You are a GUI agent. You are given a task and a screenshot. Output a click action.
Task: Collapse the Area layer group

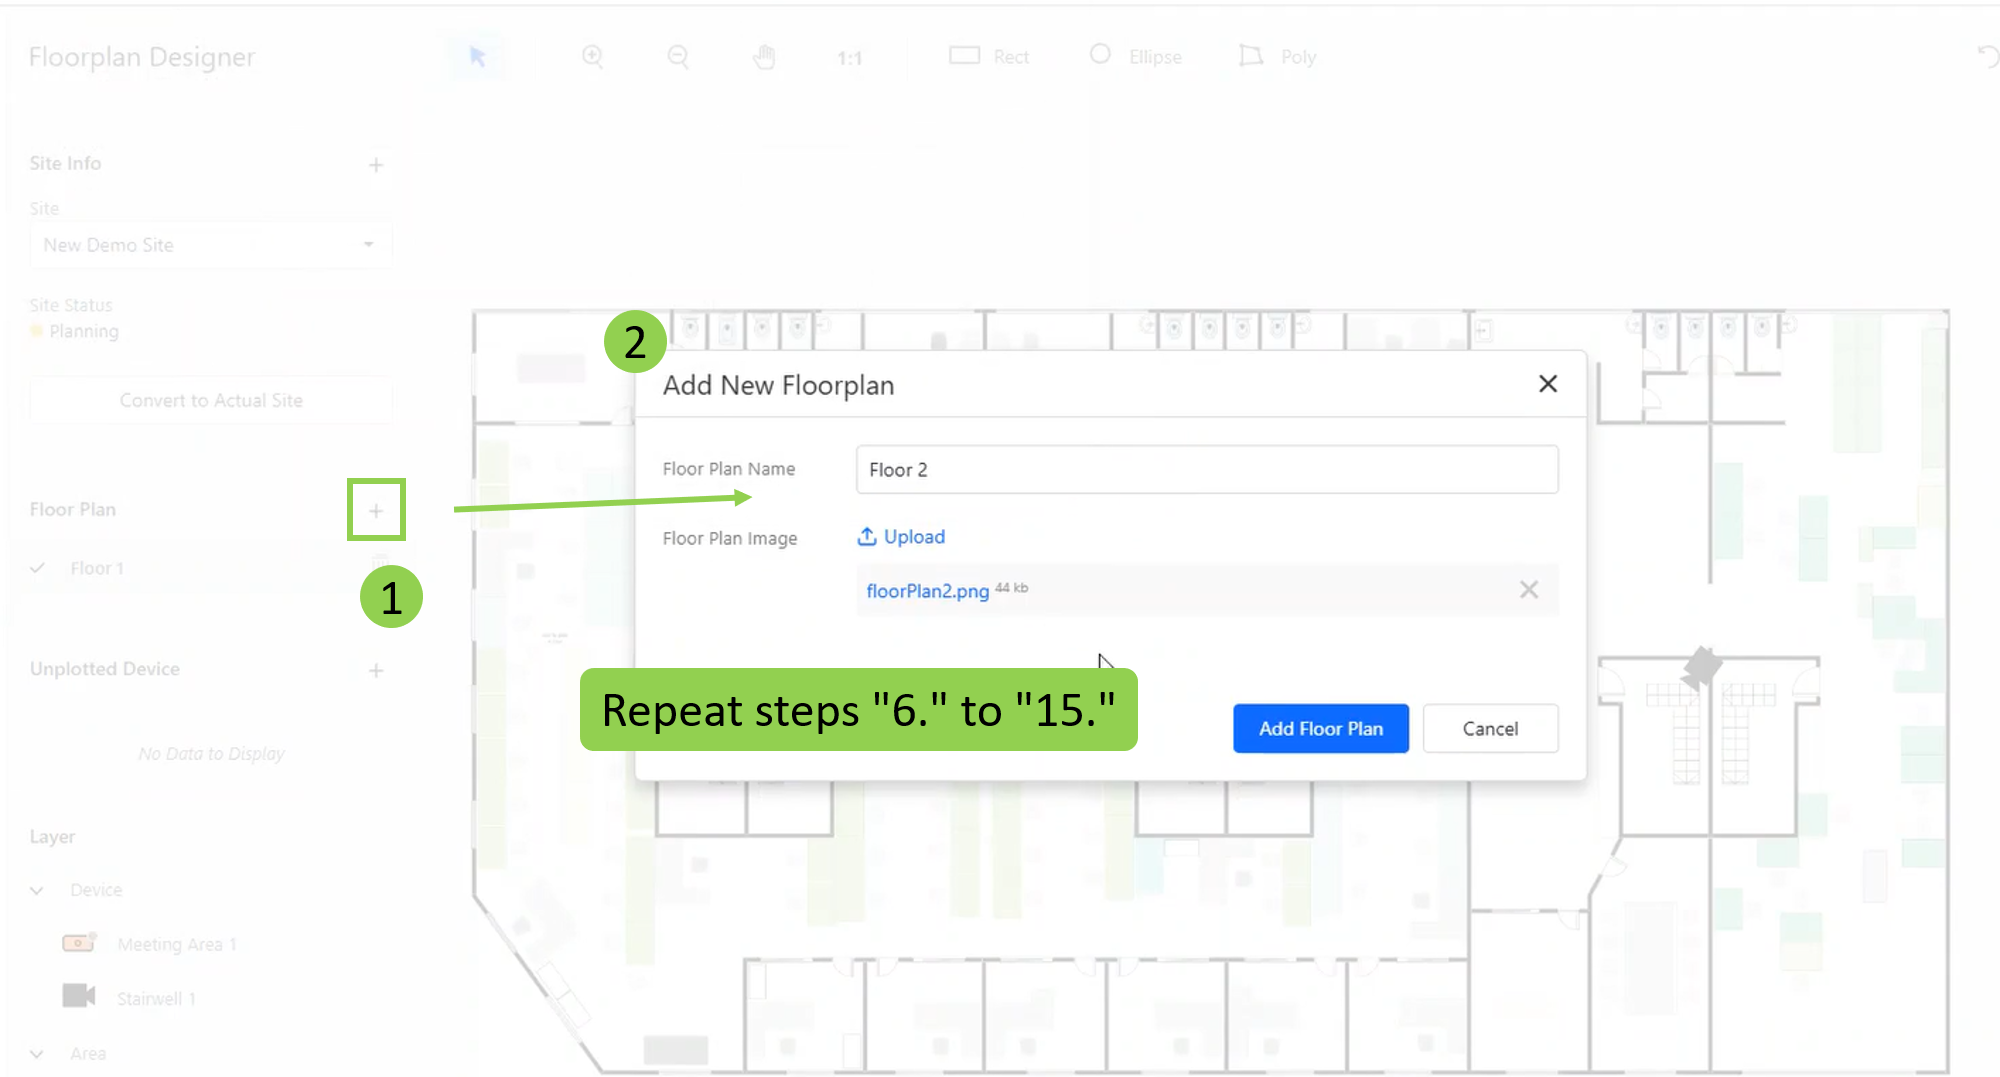pyautogui.click(x=37, y=1054)
